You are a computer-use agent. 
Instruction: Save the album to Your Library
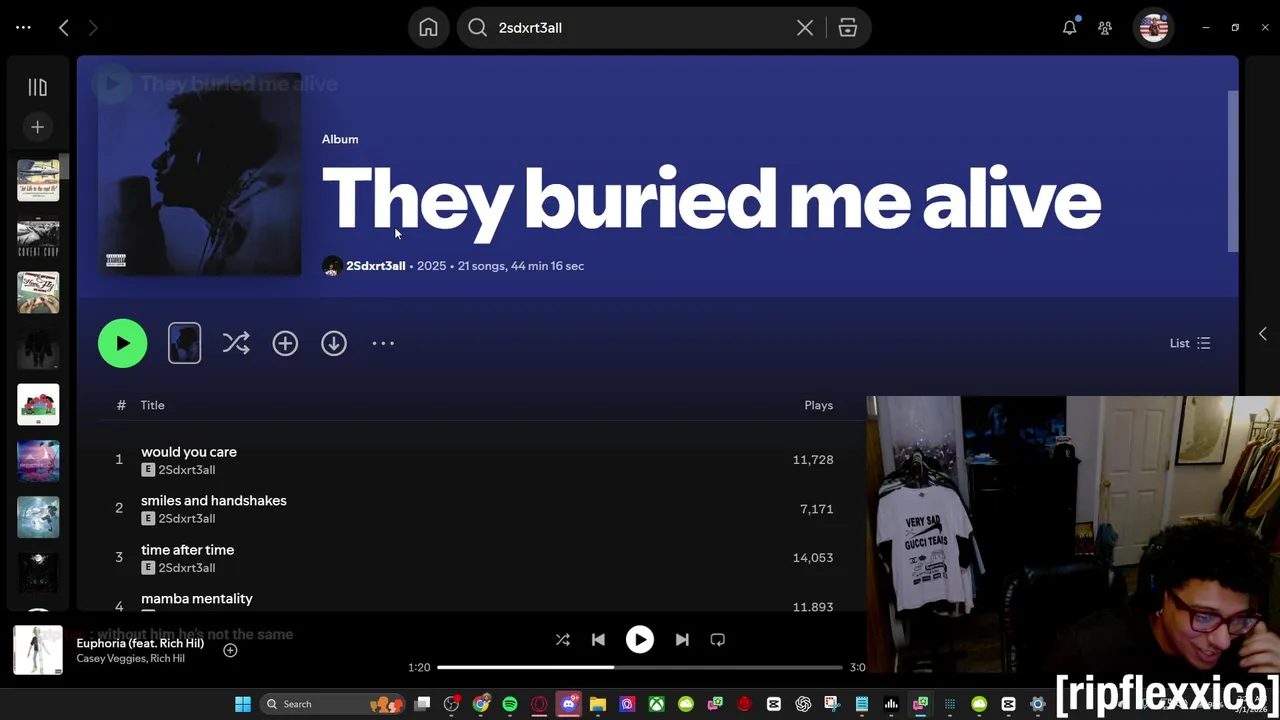(285, 343)
